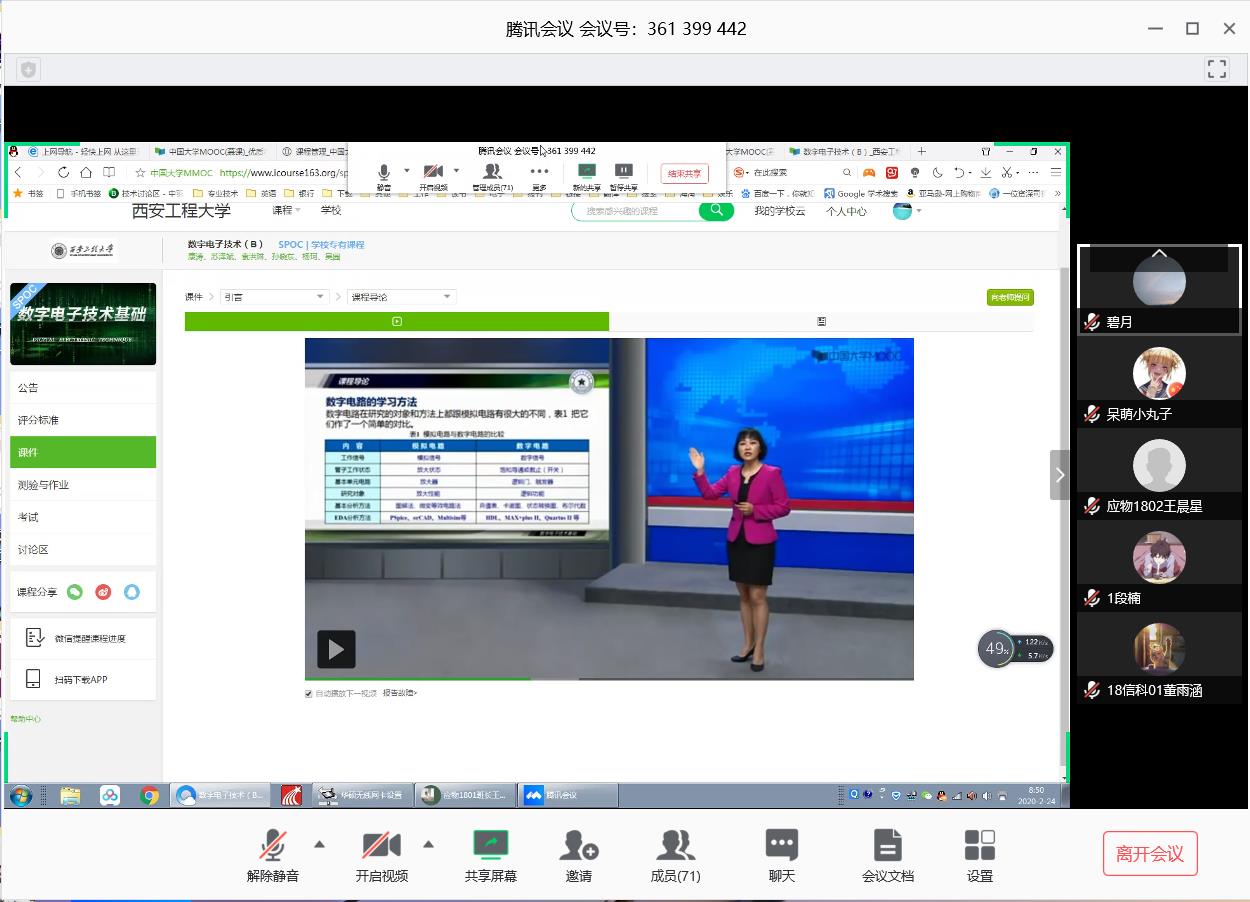
Task: Open the 成员(71) members list
Action: (675, 855)
